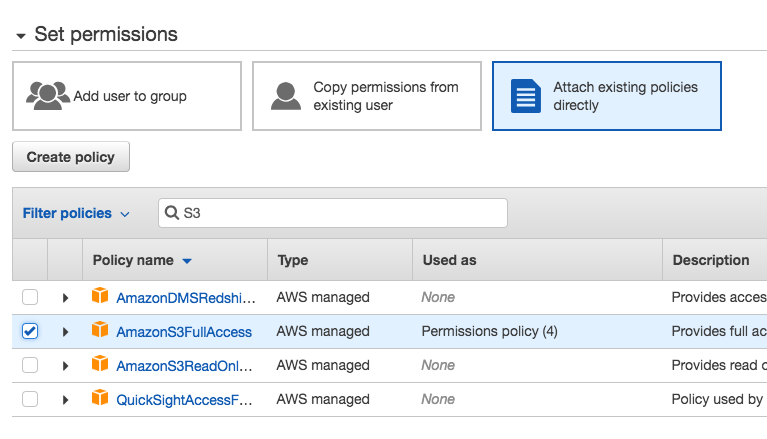Click the orange box icon for AmazonS3ReadOnl...
The height and width of the screenshot is (439, 767).
pyautogui.click(x=100, y=363)
